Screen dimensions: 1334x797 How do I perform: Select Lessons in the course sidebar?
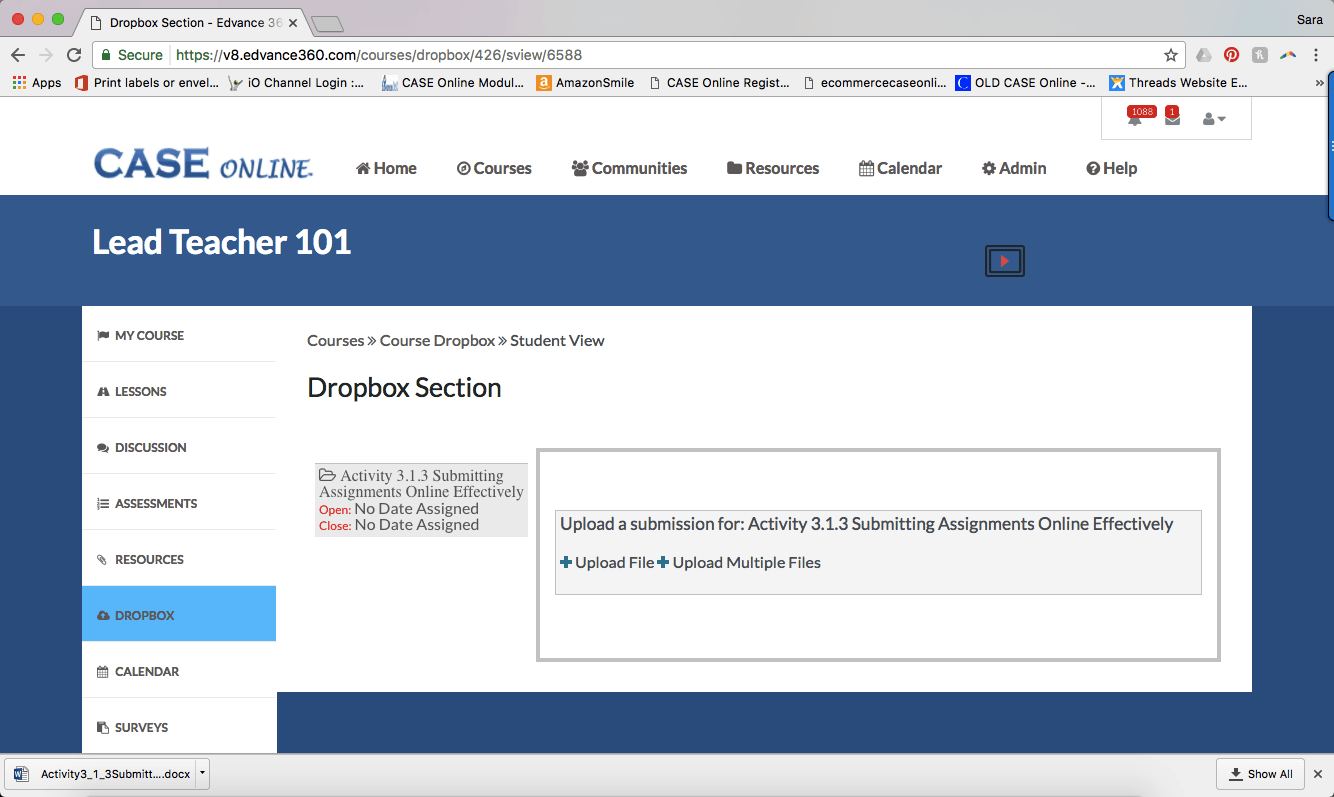coord(140,391)
